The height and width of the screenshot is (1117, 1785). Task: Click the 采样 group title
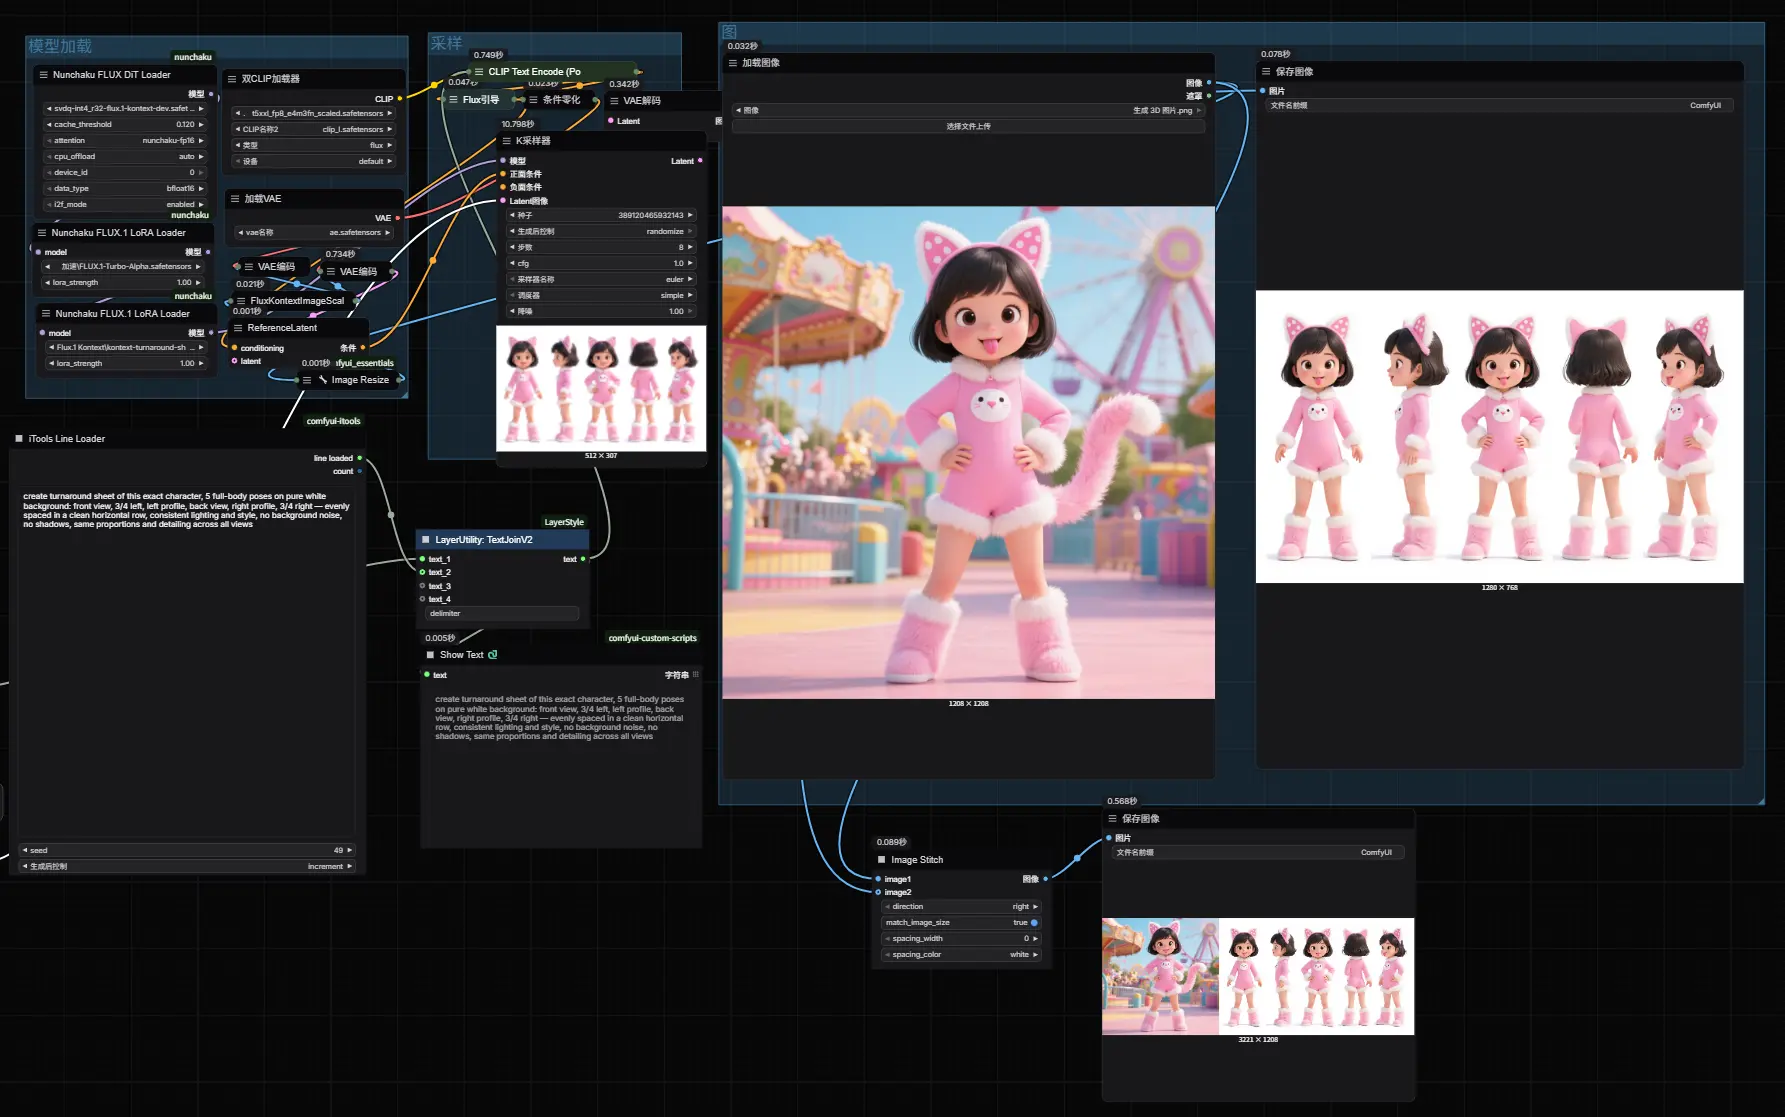446,43
